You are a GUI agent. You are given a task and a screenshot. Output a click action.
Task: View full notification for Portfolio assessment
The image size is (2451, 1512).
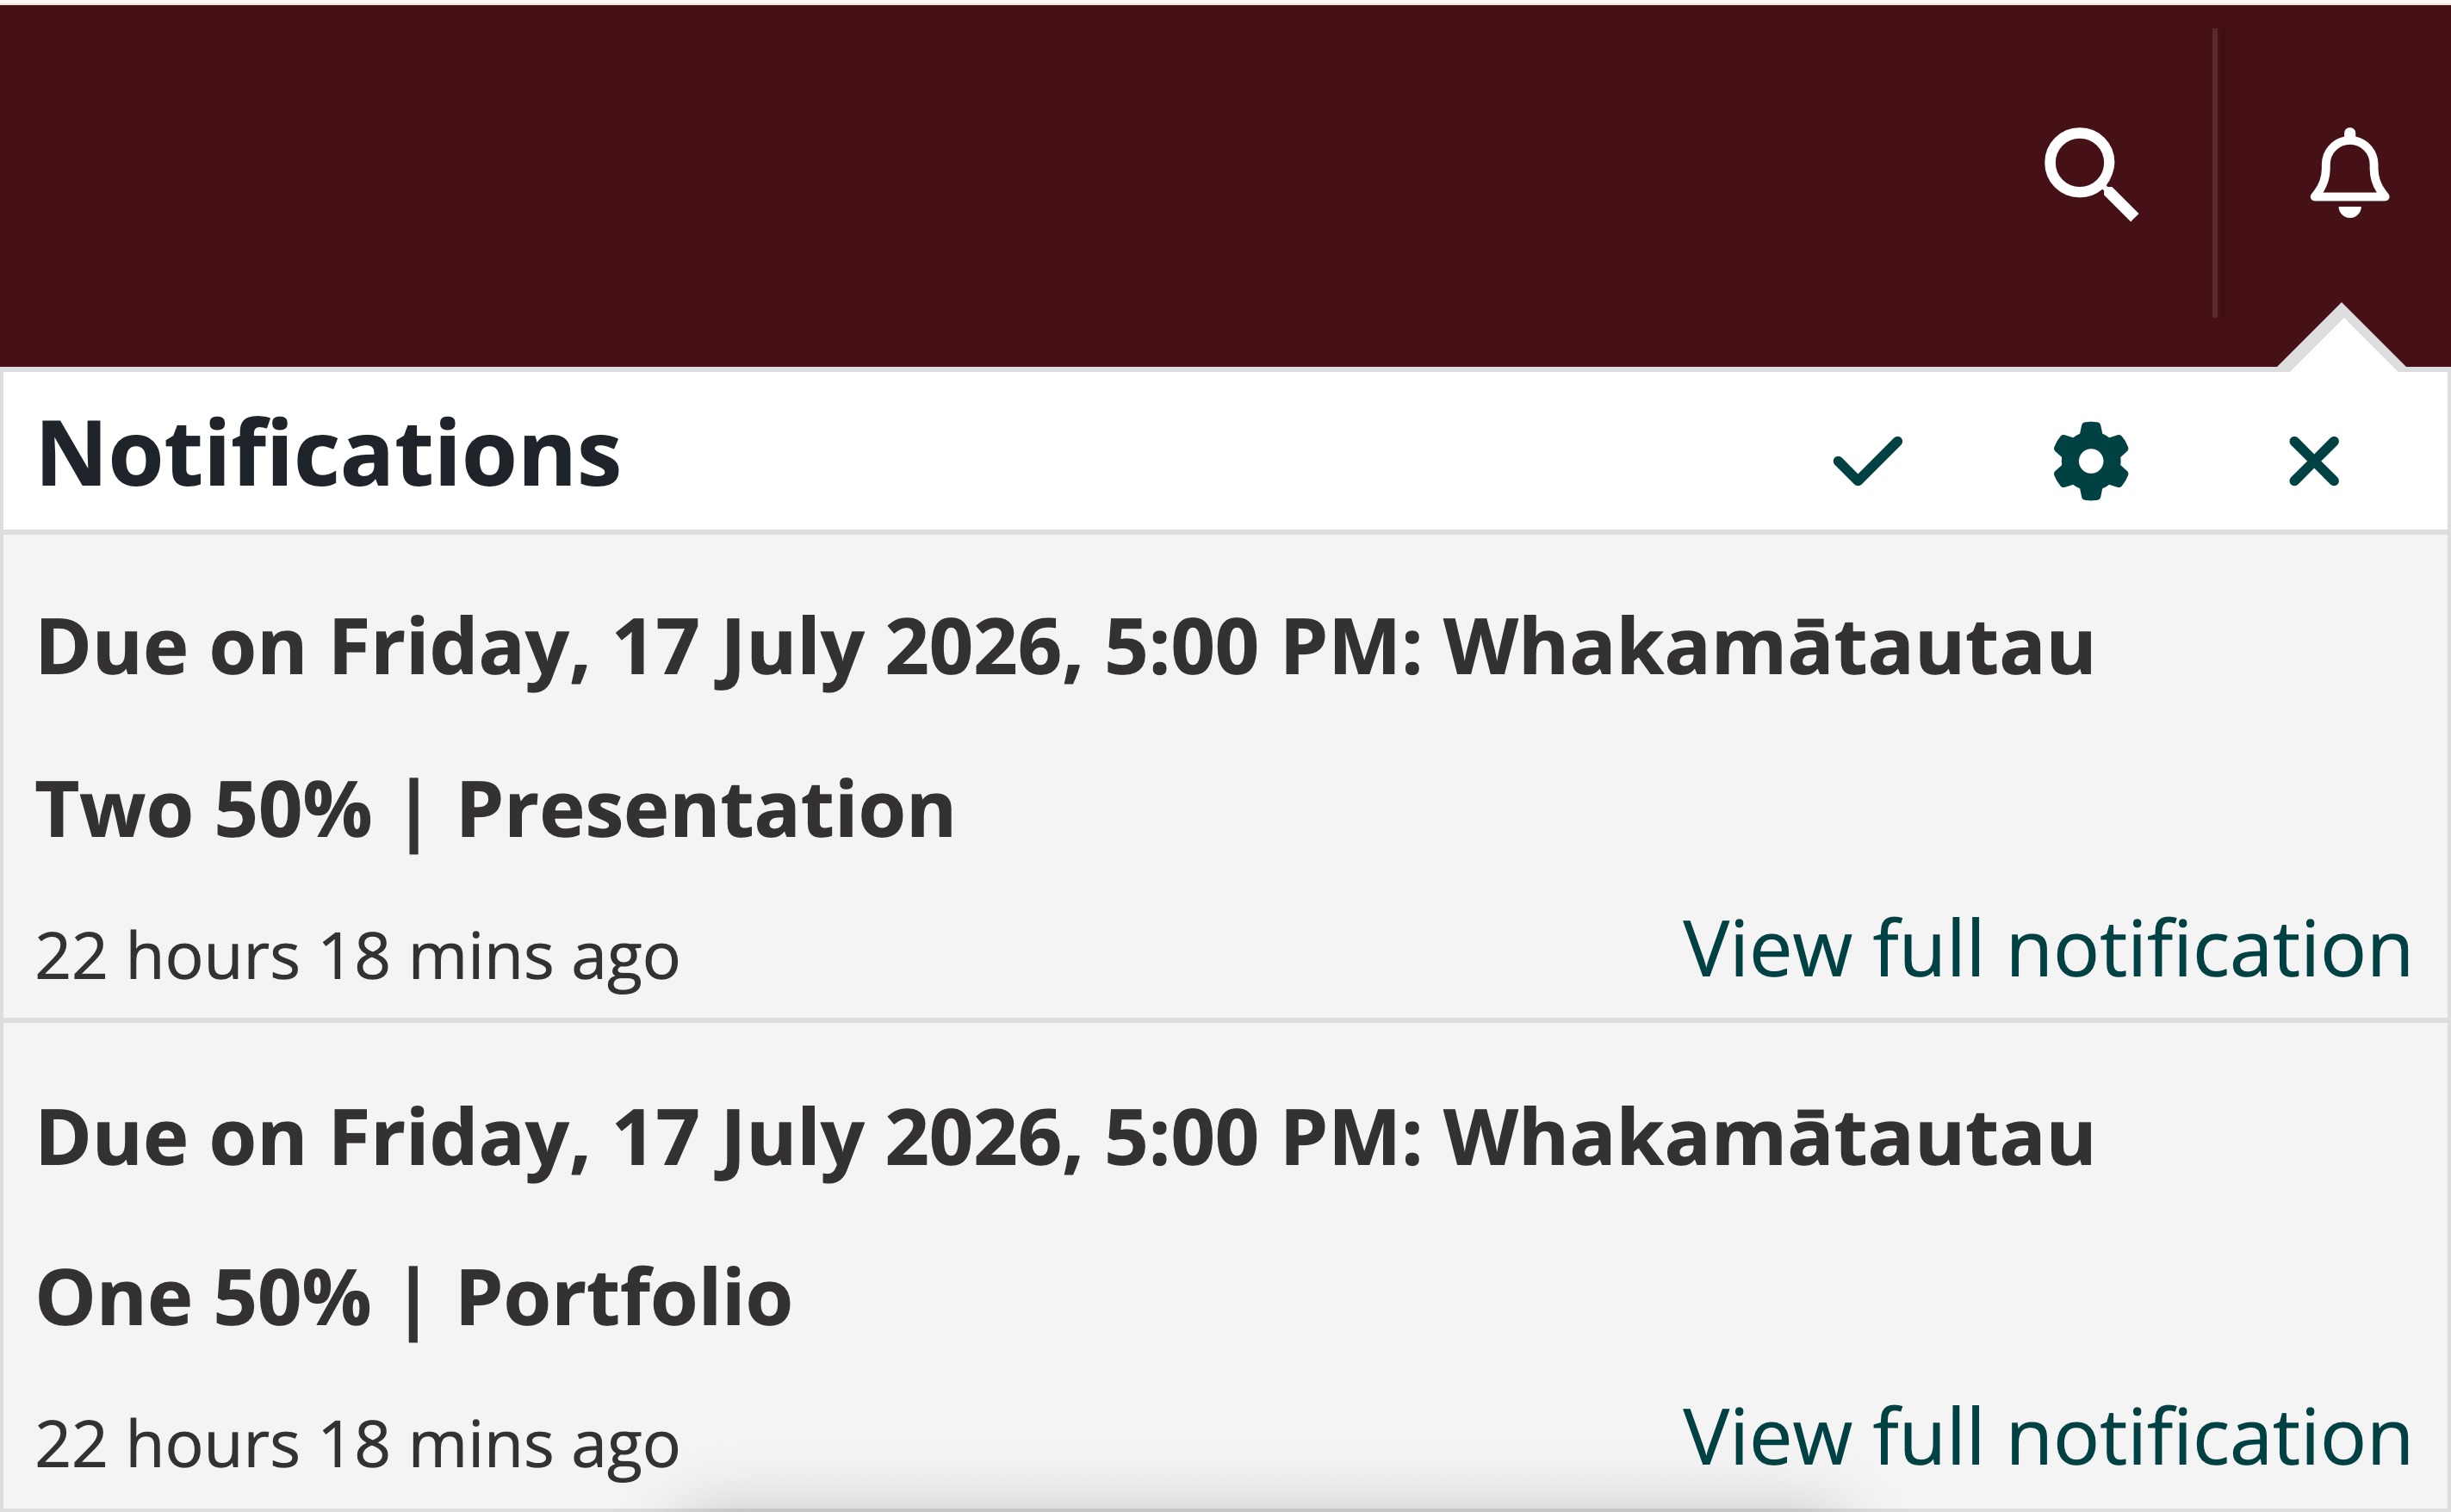(x=2047, y=1437)
